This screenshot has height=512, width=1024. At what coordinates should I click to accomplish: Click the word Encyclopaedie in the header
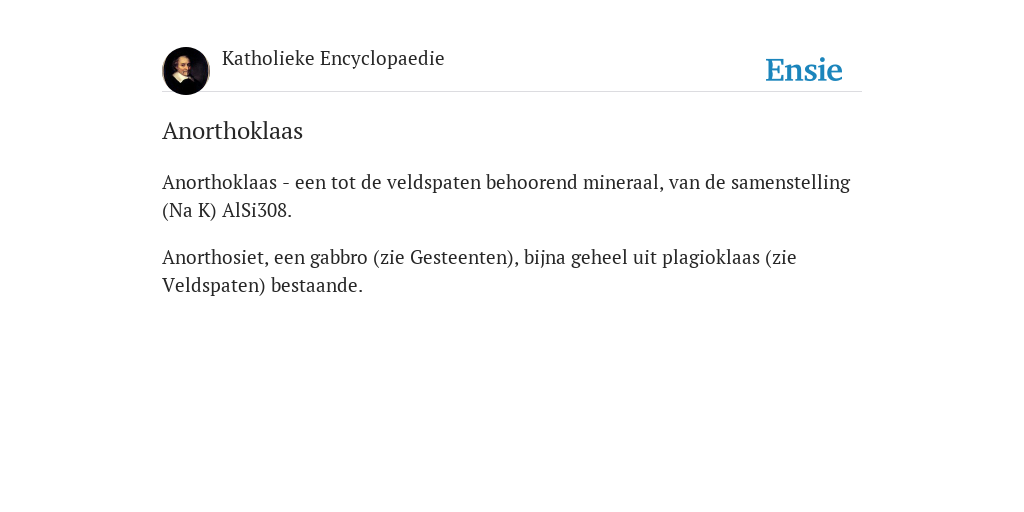[382, 59]
